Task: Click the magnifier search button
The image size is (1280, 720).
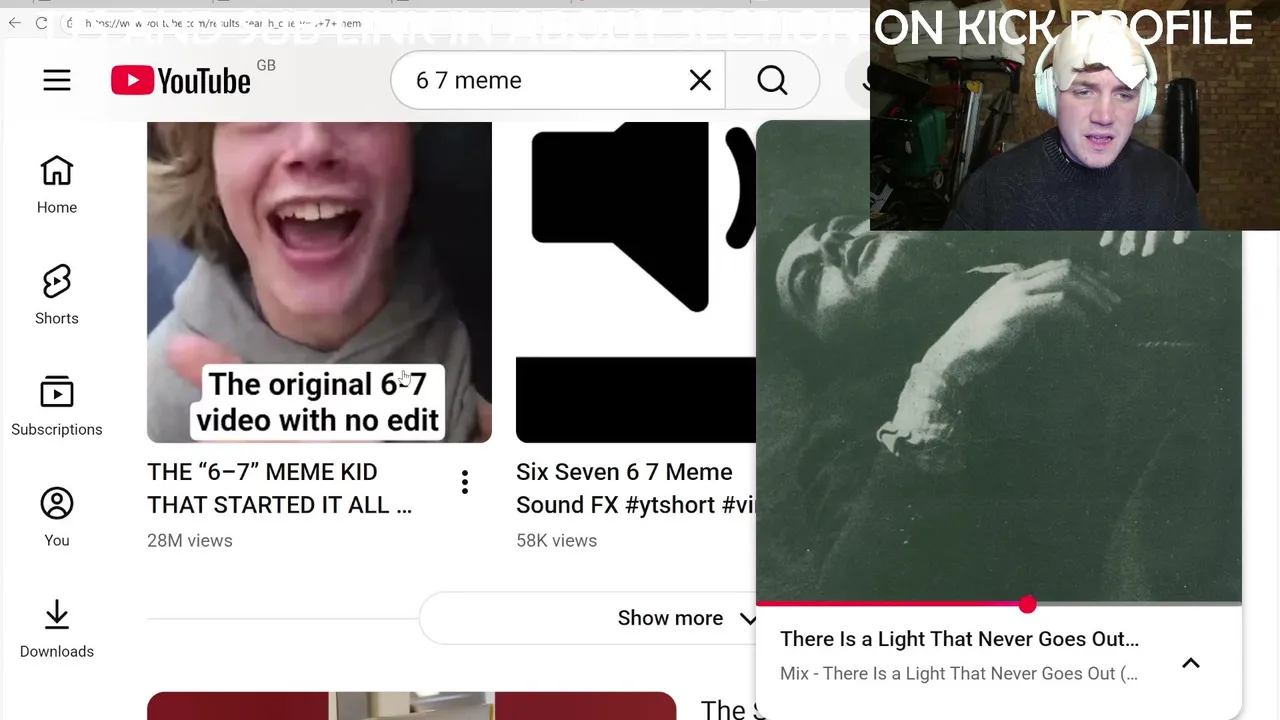Action: (772, 80)
